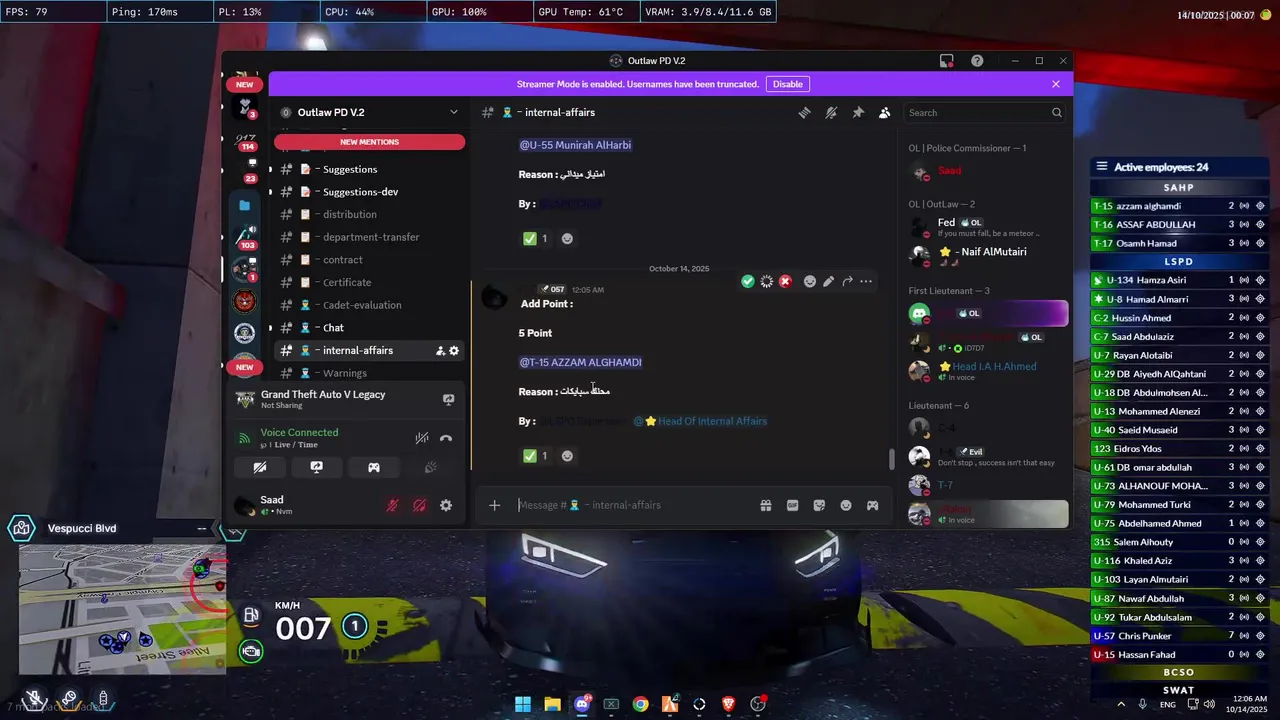Add the red X quick reaction
Viewport: 1280px width, 720px height.
coord(785,282)
